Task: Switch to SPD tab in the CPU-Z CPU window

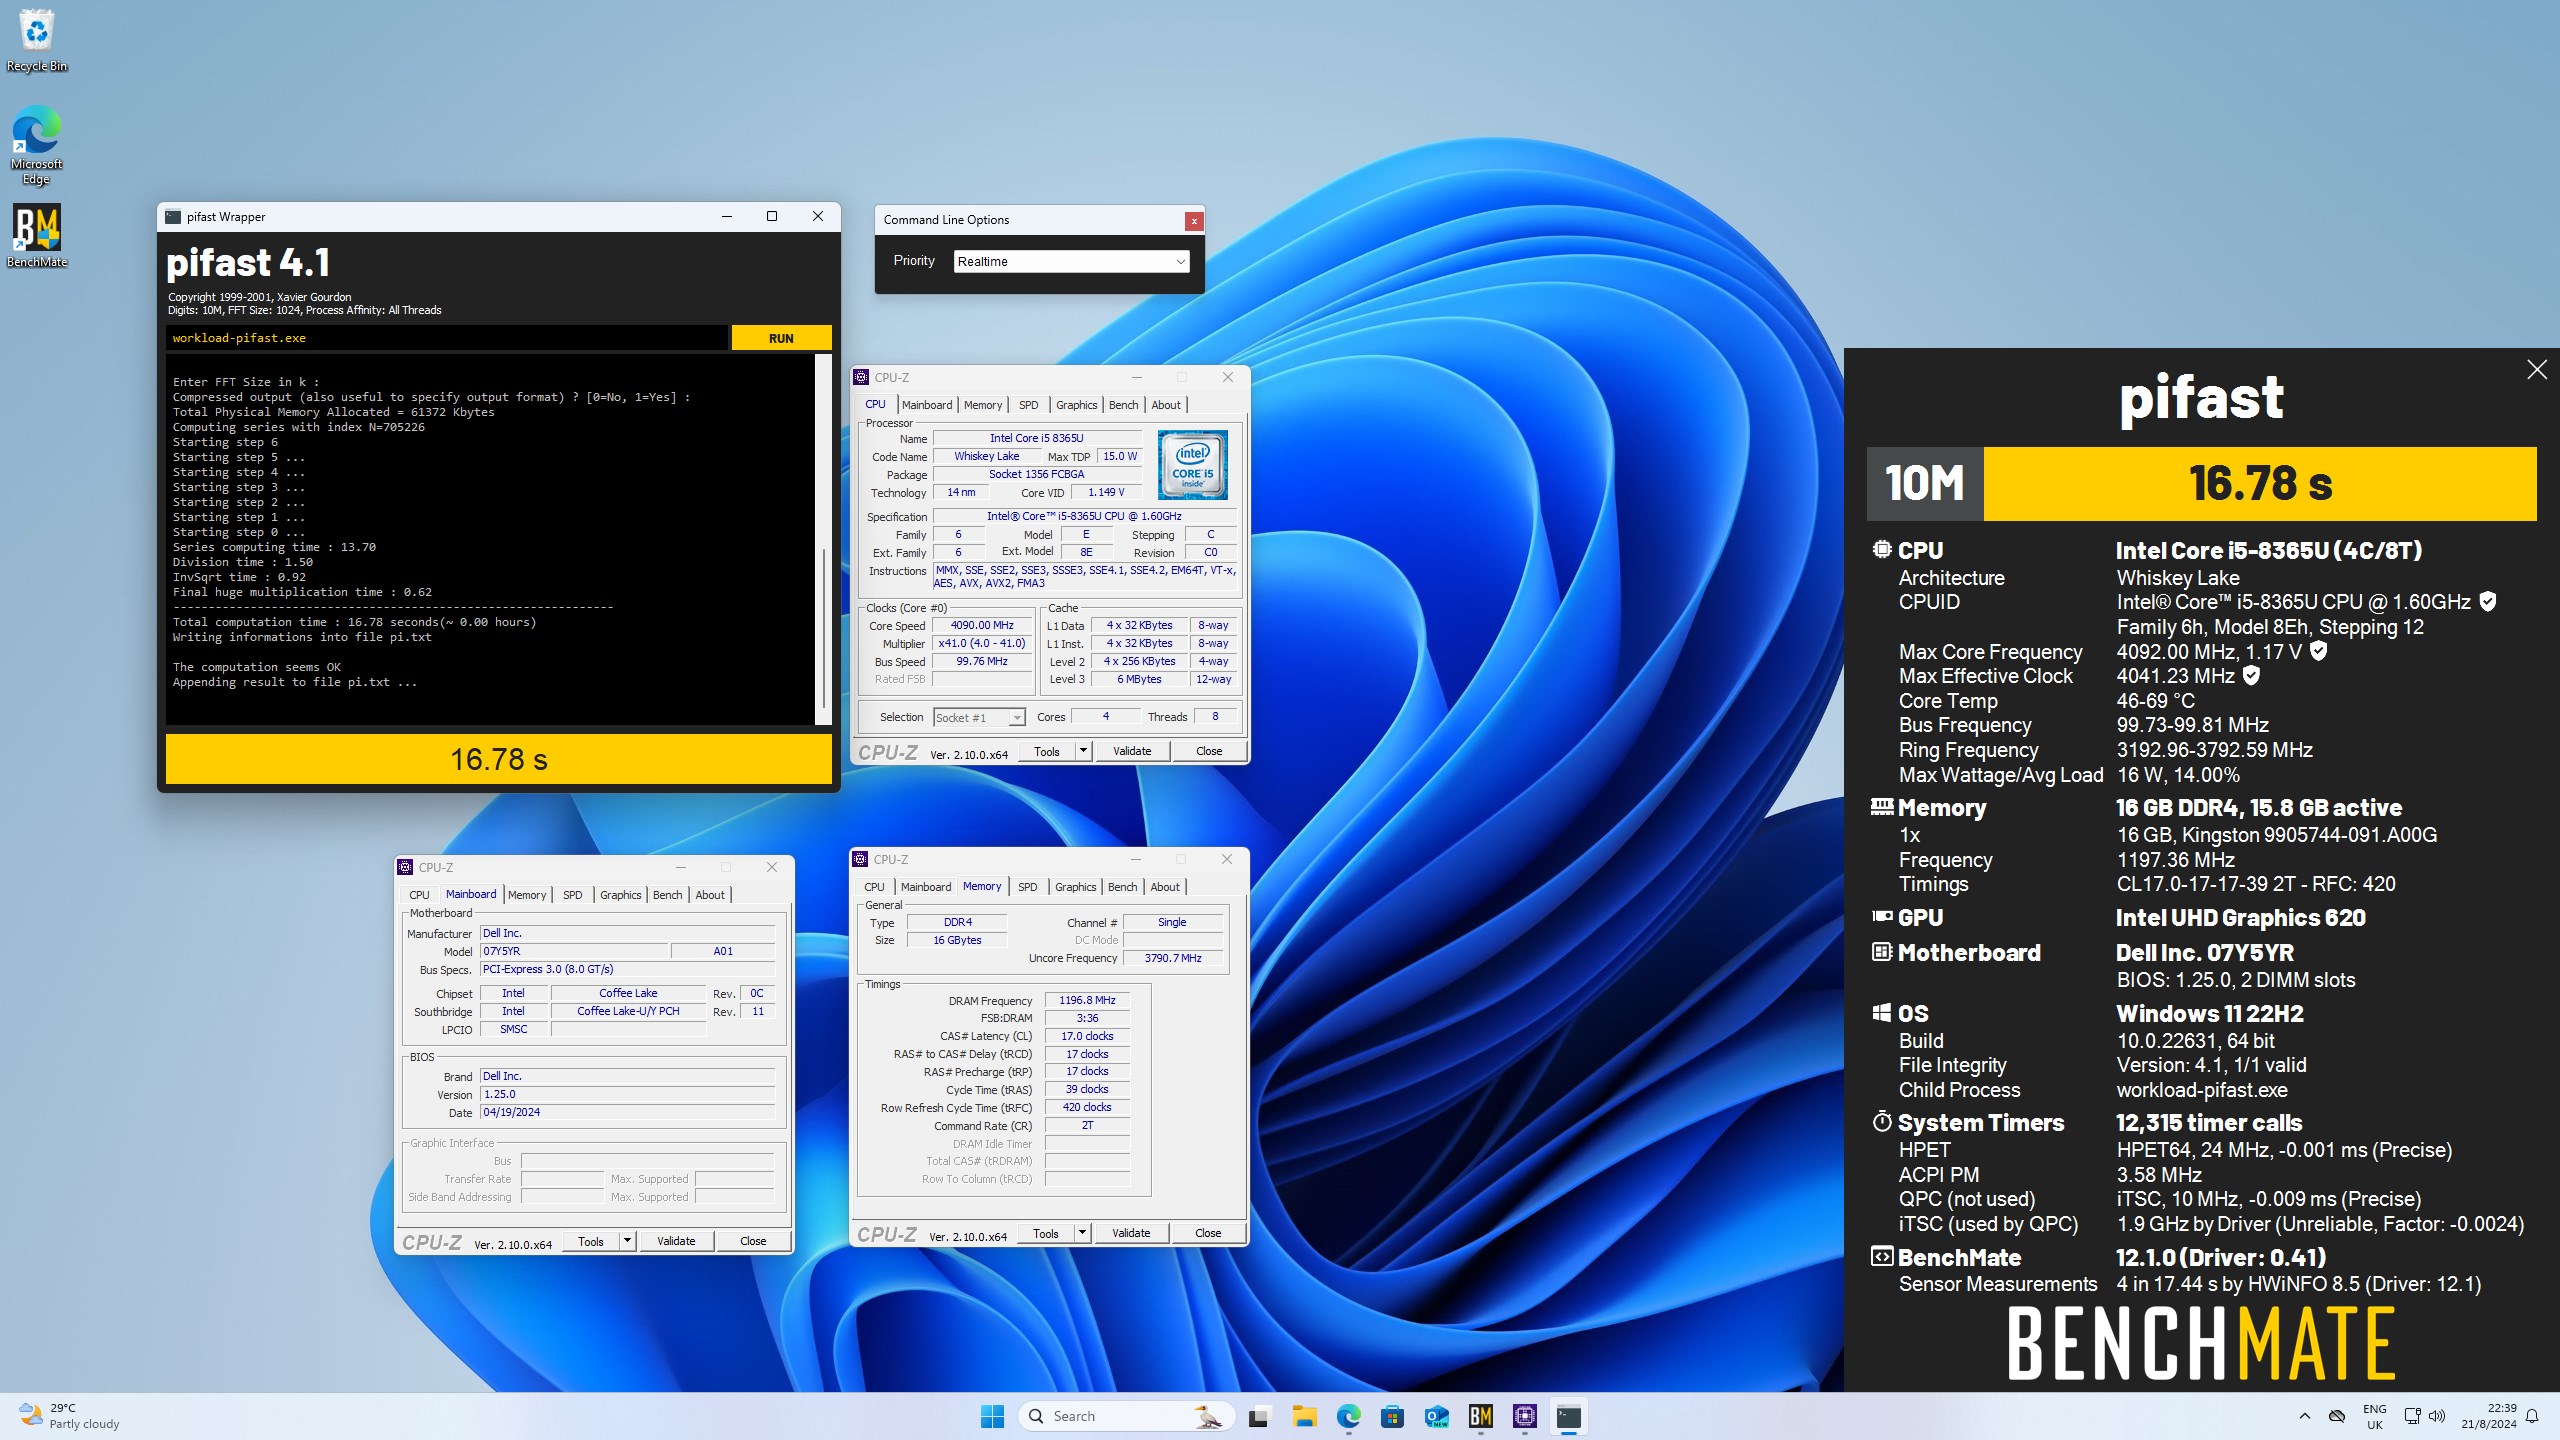Action: tap(1028, 405)
